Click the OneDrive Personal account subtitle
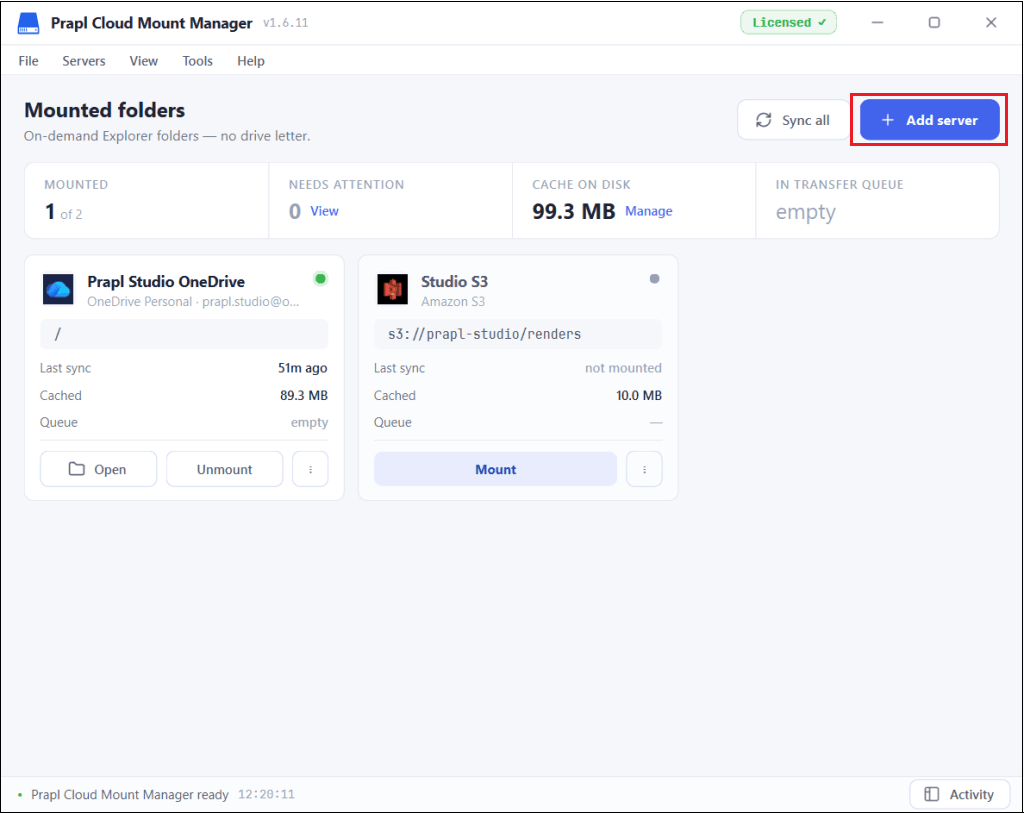Image resolution: width=1024 pixels, height=813 pixels. pyautogui.click(x=193, y=302)
